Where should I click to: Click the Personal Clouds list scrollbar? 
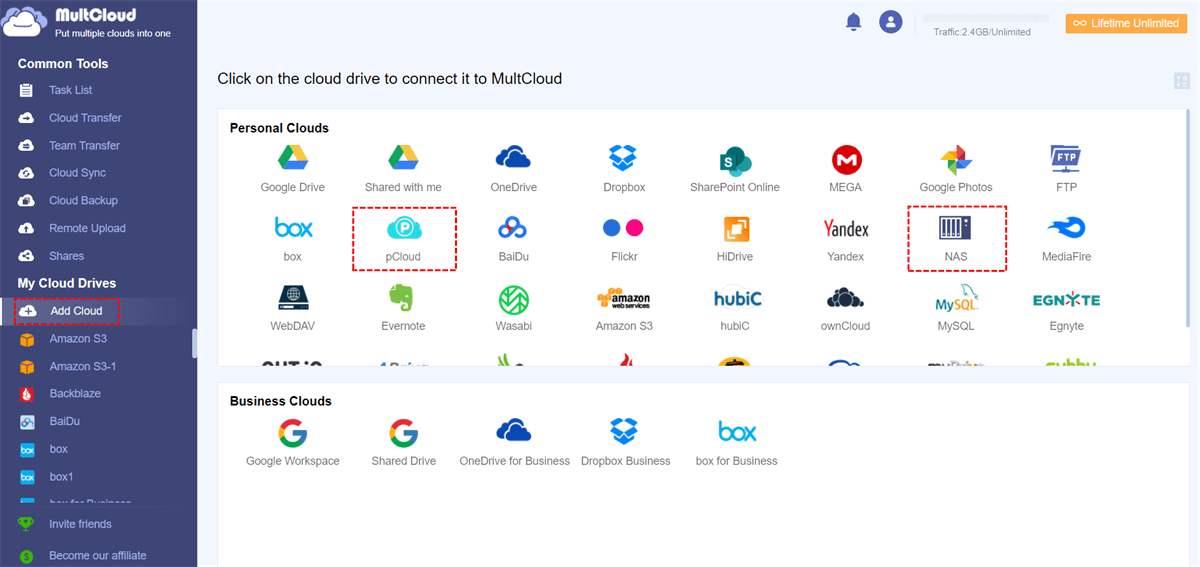1186,220
